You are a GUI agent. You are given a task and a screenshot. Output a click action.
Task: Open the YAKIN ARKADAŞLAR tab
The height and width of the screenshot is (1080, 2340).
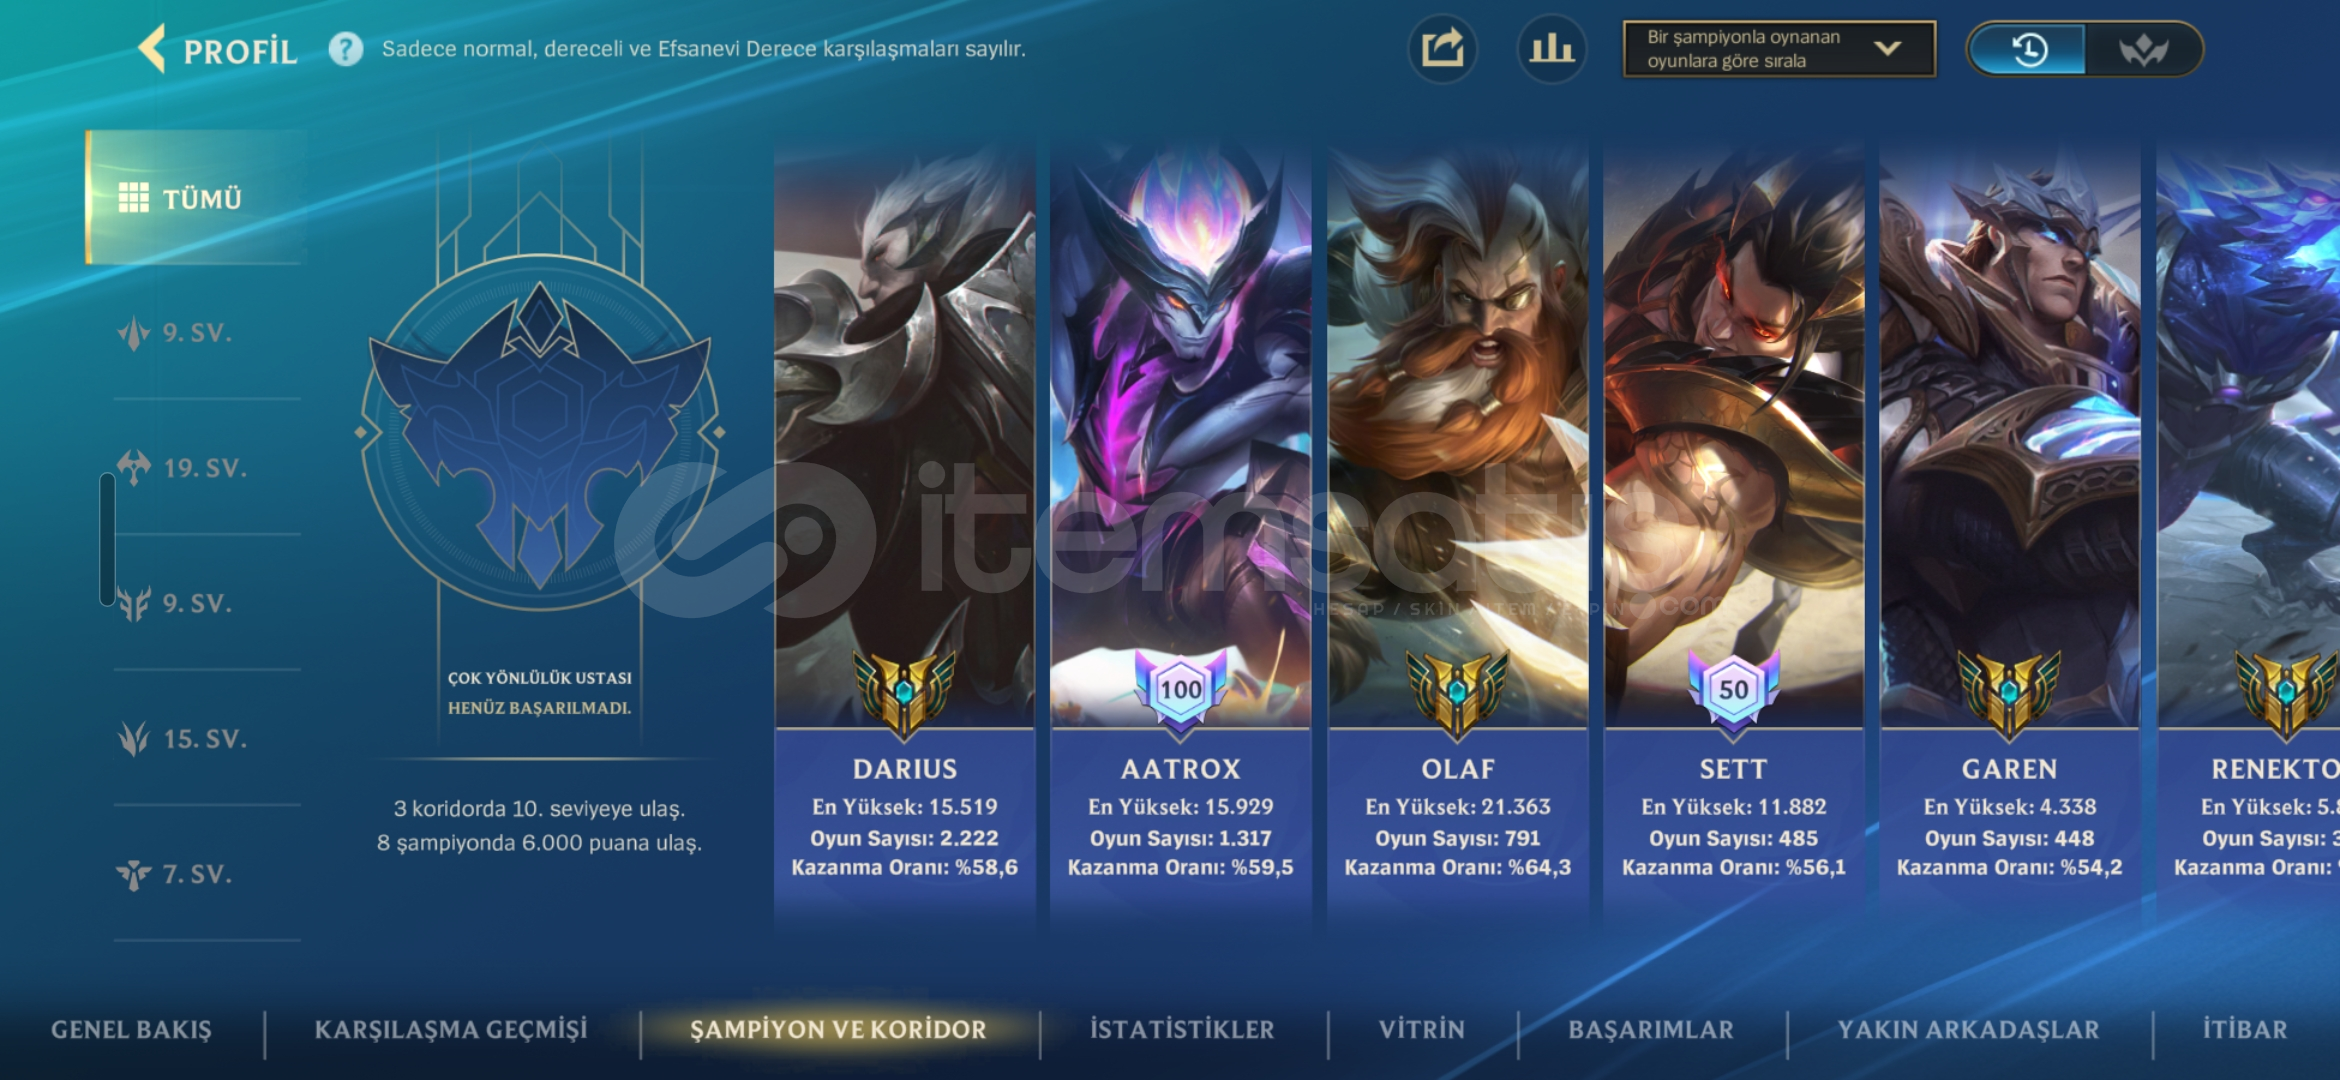tap(1968, 1029)
